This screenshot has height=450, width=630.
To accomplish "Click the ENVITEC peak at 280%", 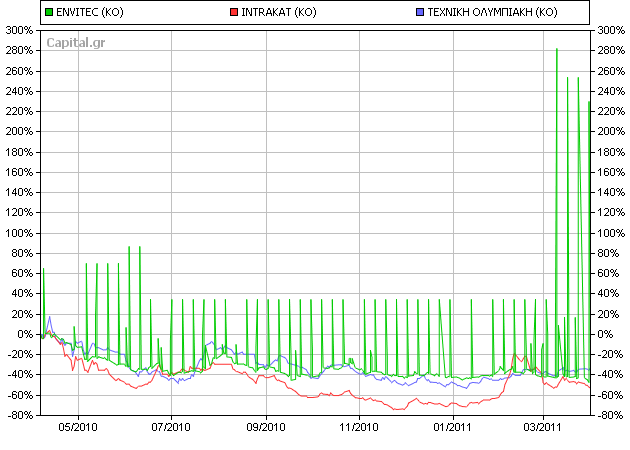I will (x=556, y=49).
